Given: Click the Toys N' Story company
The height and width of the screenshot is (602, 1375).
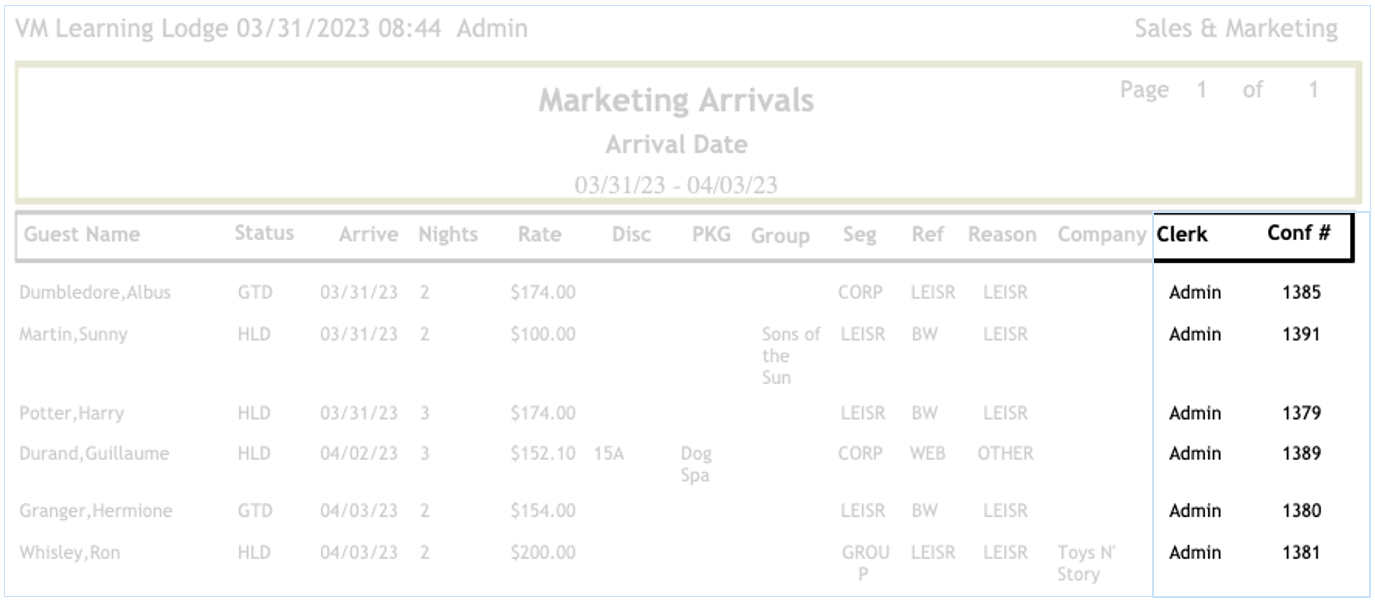Looking at the screenshot, I should point(1086,563).
